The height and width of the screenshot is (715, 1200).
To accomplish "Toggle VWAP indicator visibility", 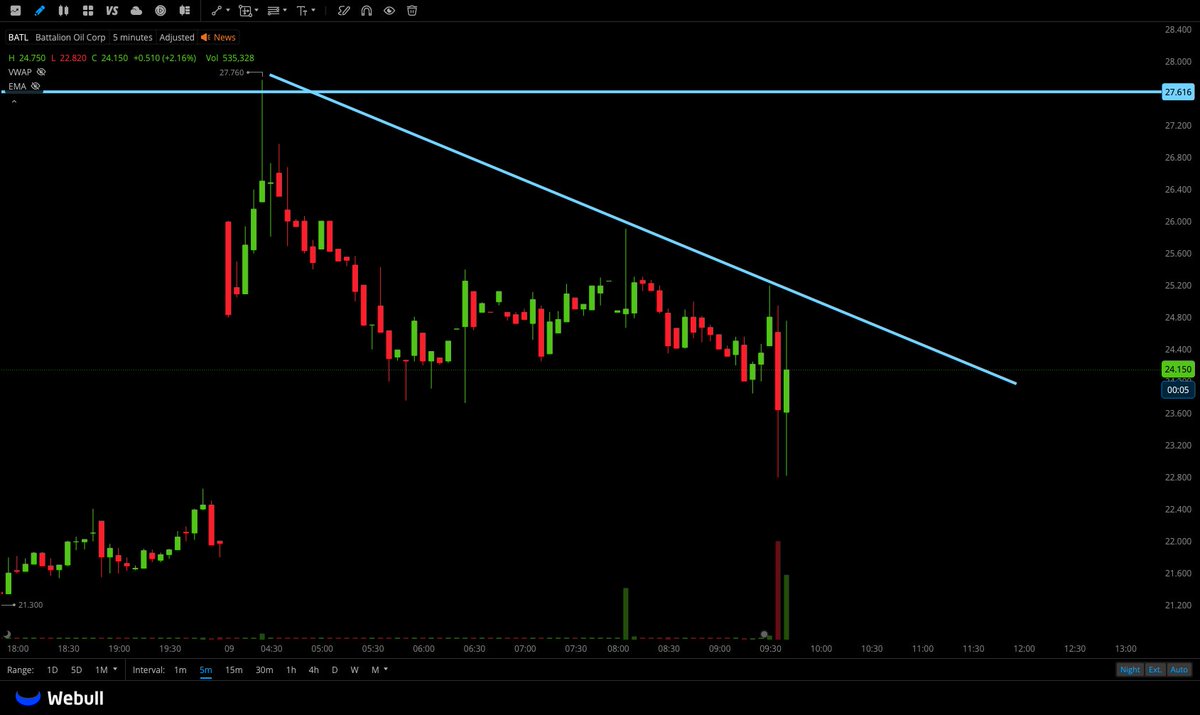I will (x=40, y=72).
